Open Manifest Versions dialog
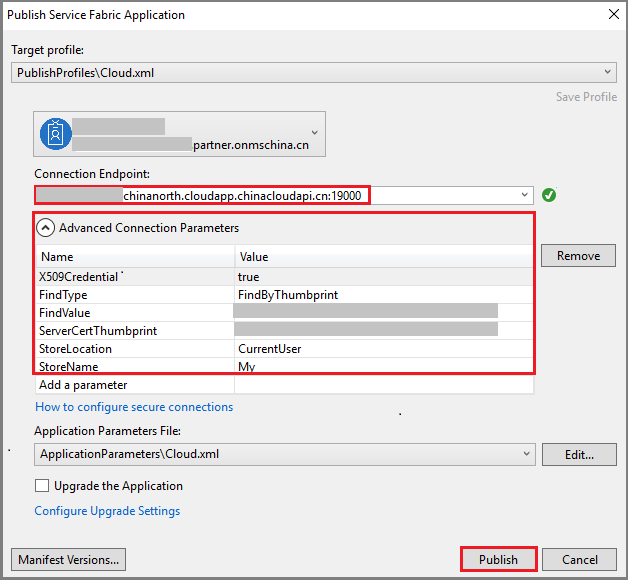The image size is (628, 580). tap(68, 559)
